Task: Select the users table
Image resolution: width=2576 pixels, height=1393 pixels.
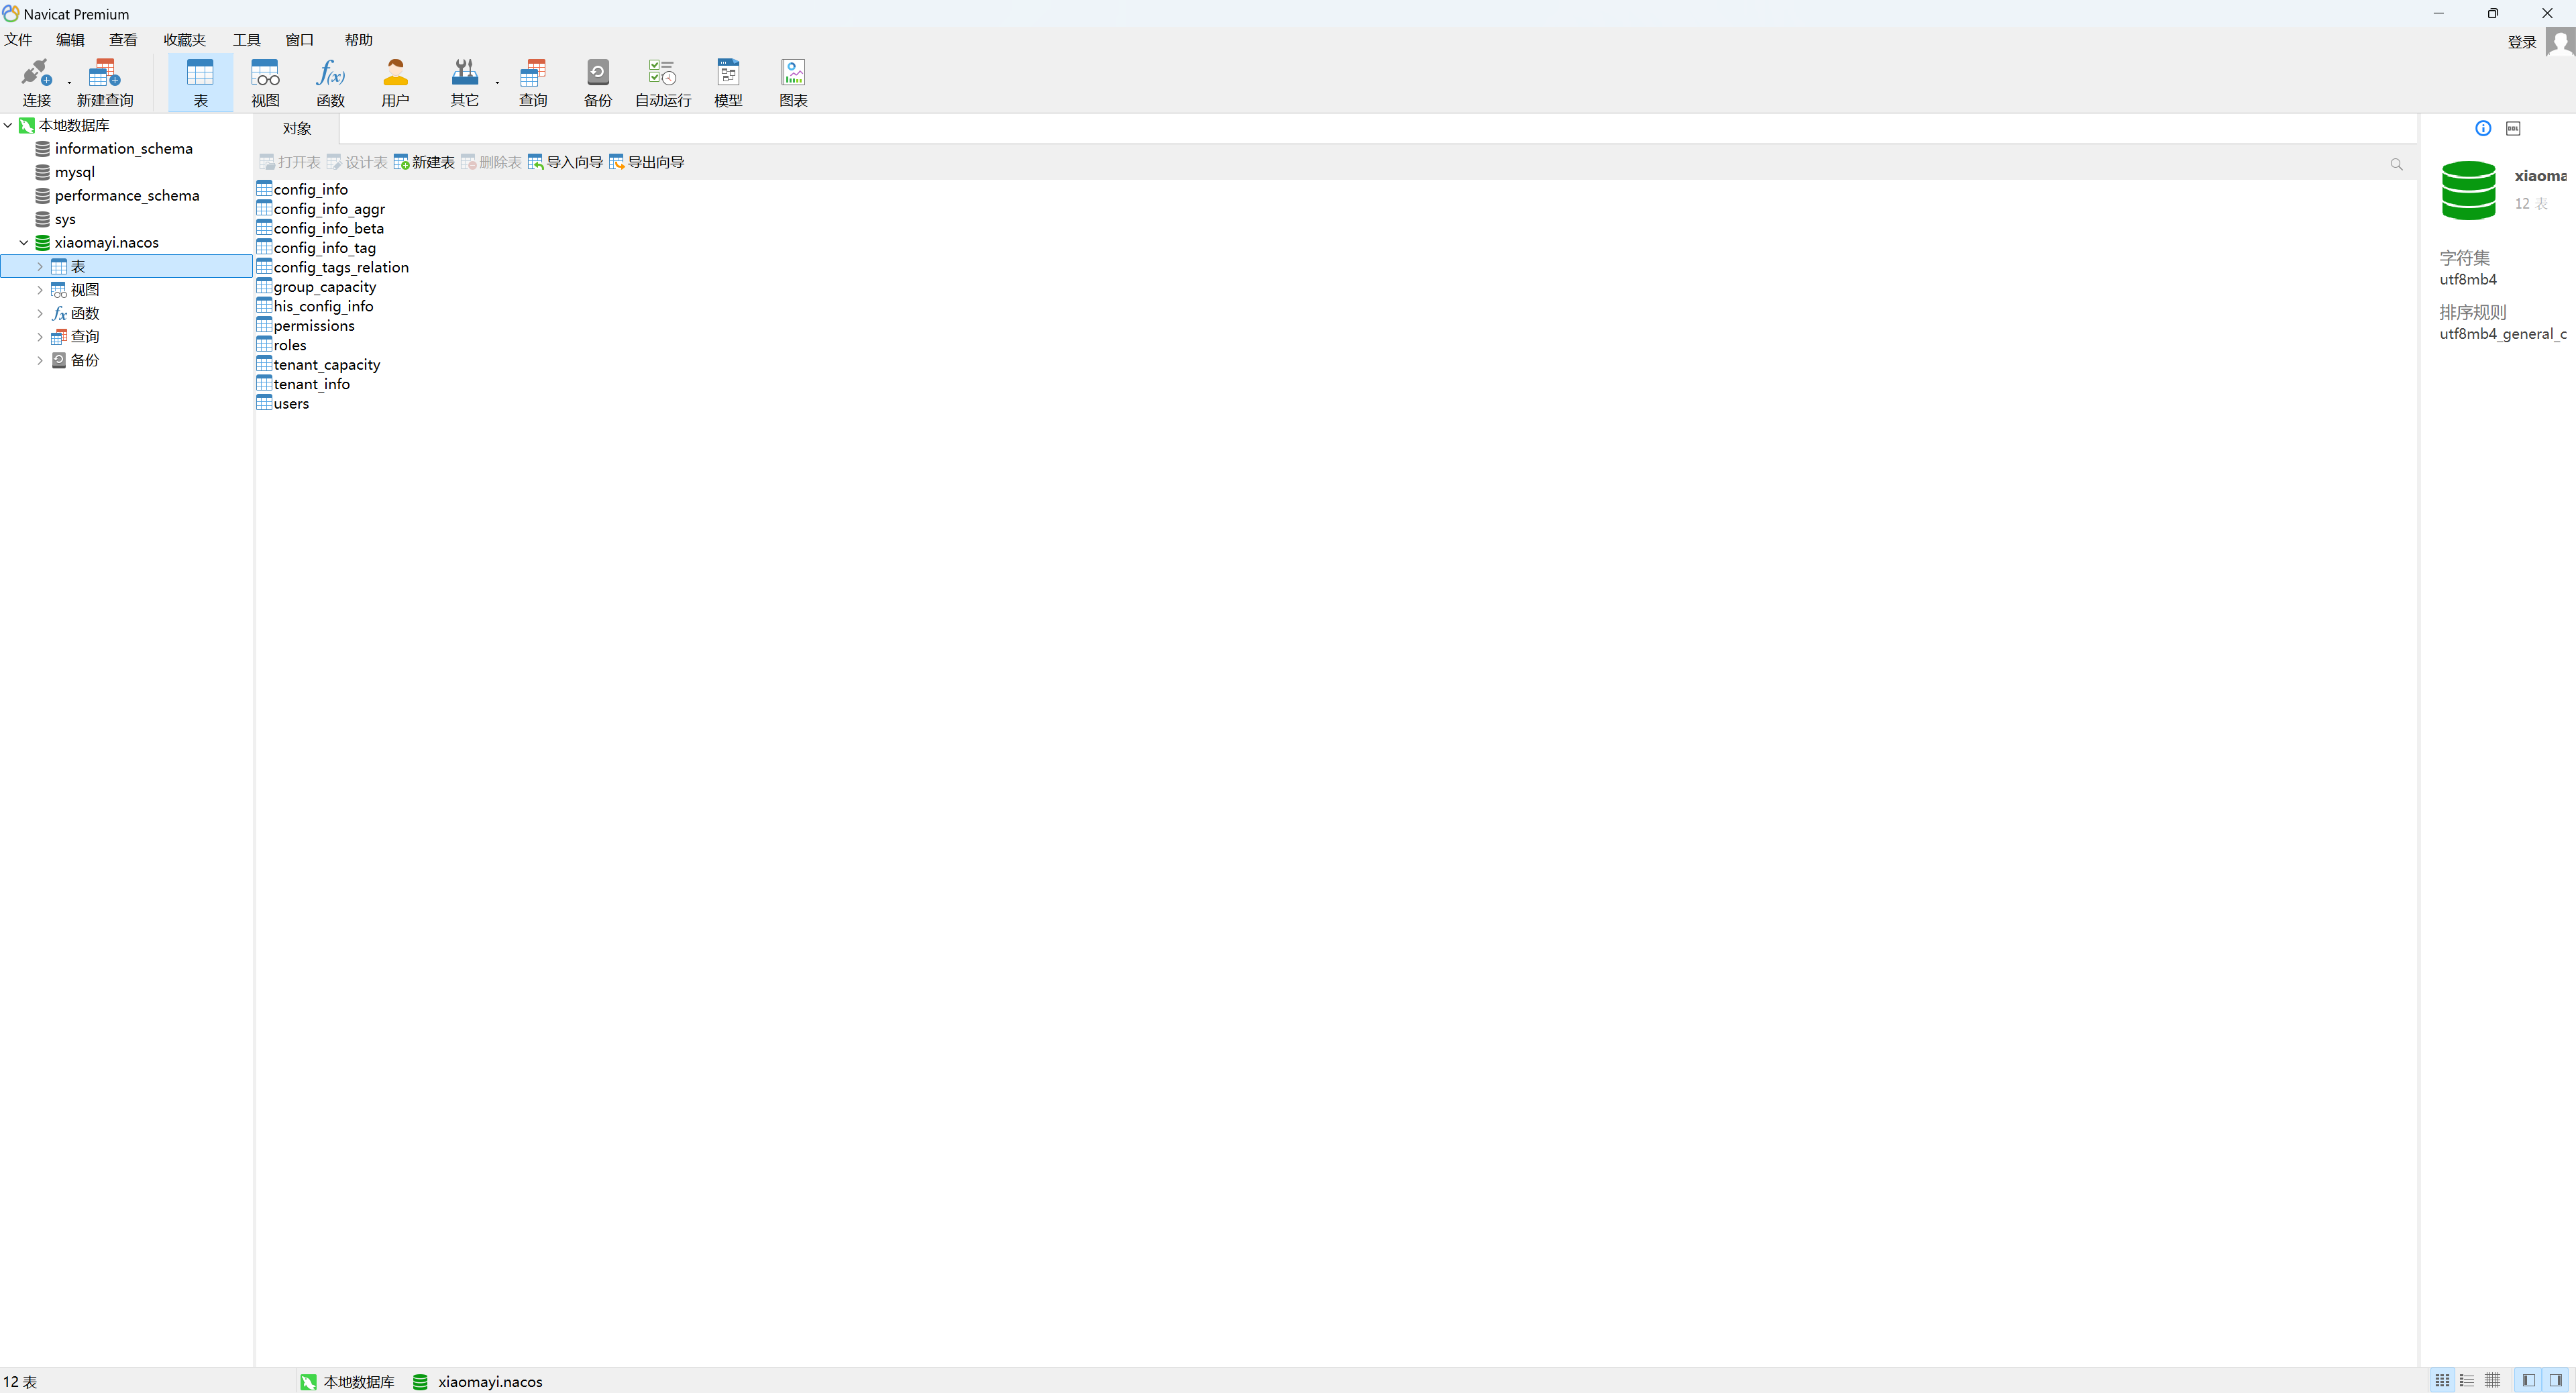Action: point(283,404)
